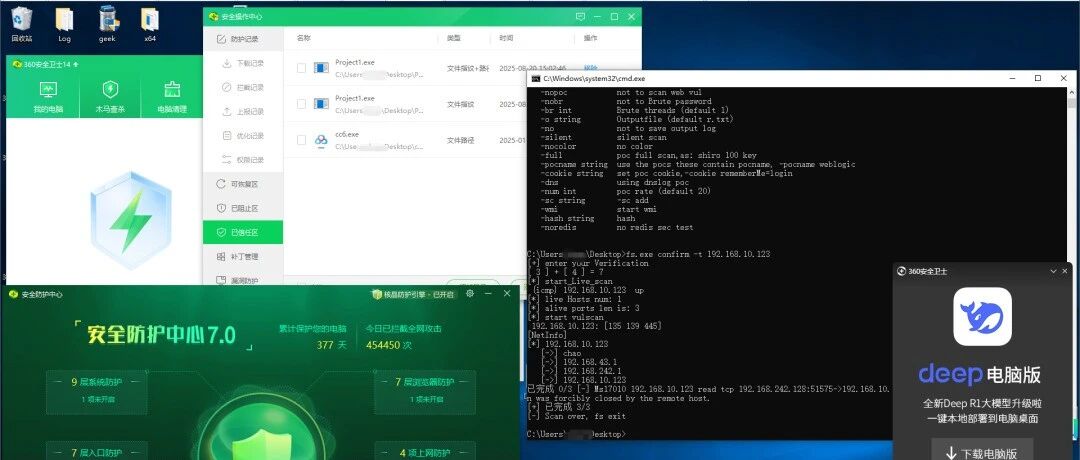Tick the checkbox for second Project1.exe row
The image size is (1080, 460).
(x=301, y=104)
